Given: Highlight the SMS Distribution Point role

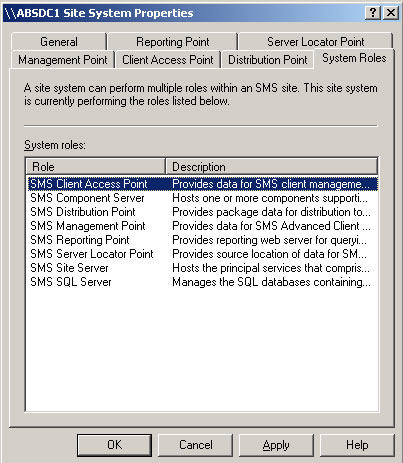Looking at the screenshot, I should click(x=203, y=212).
